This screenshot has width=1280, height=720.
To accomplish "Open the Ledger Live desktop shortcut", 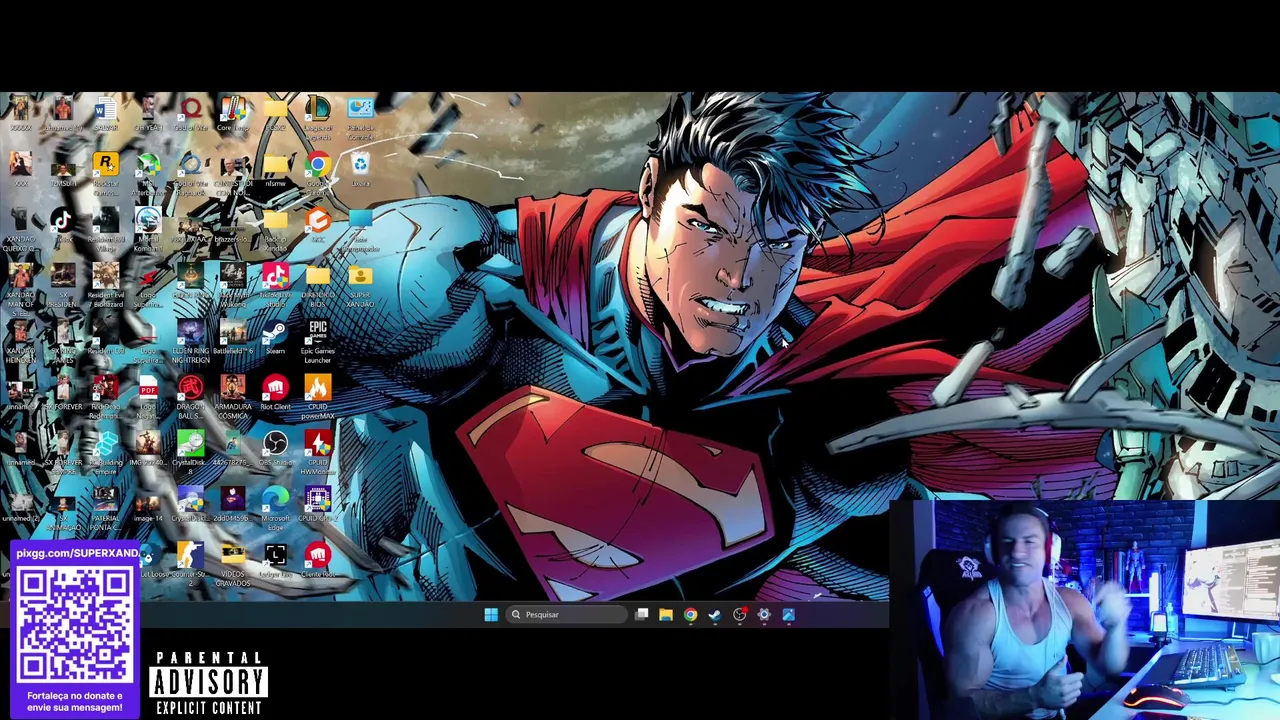I will (275, 561).
